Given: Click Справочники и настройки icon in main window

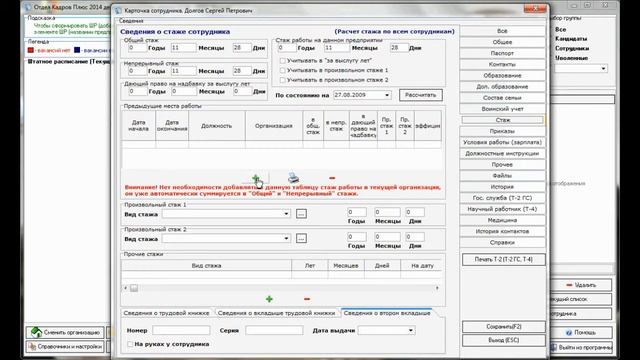Looking at the screenshot, I should point(32,347).
